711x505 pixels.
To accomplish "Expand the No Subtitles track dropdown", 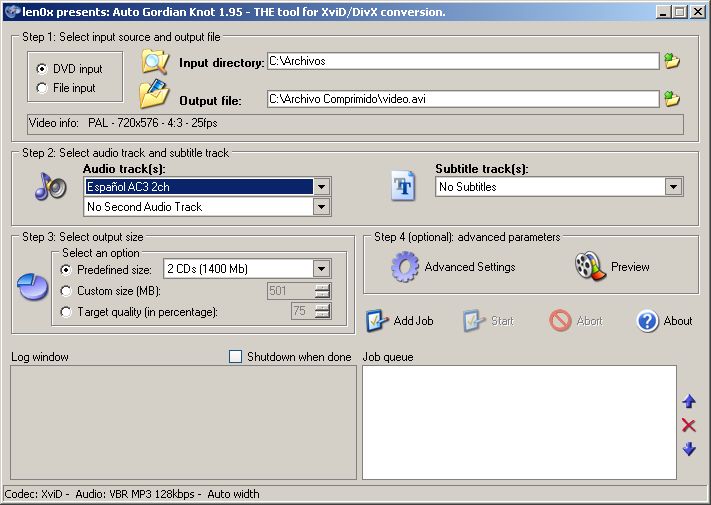I will 673,187.
